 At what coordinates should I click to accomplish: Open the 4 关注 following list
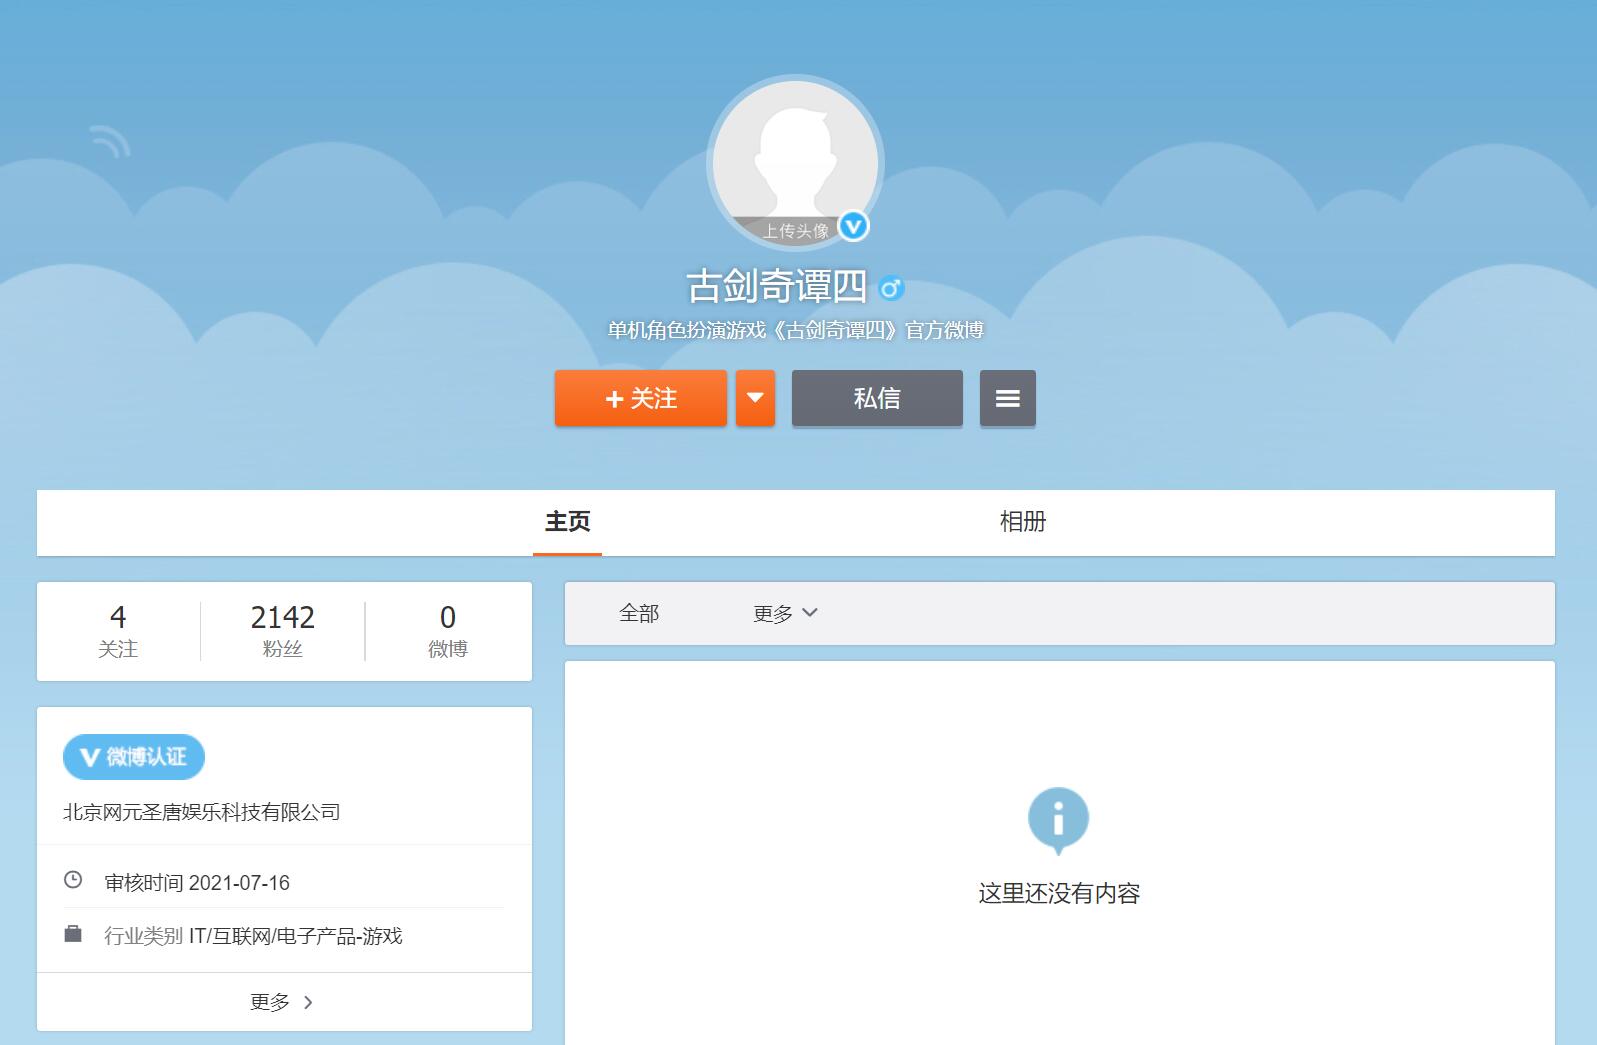[x=118, y=631]
